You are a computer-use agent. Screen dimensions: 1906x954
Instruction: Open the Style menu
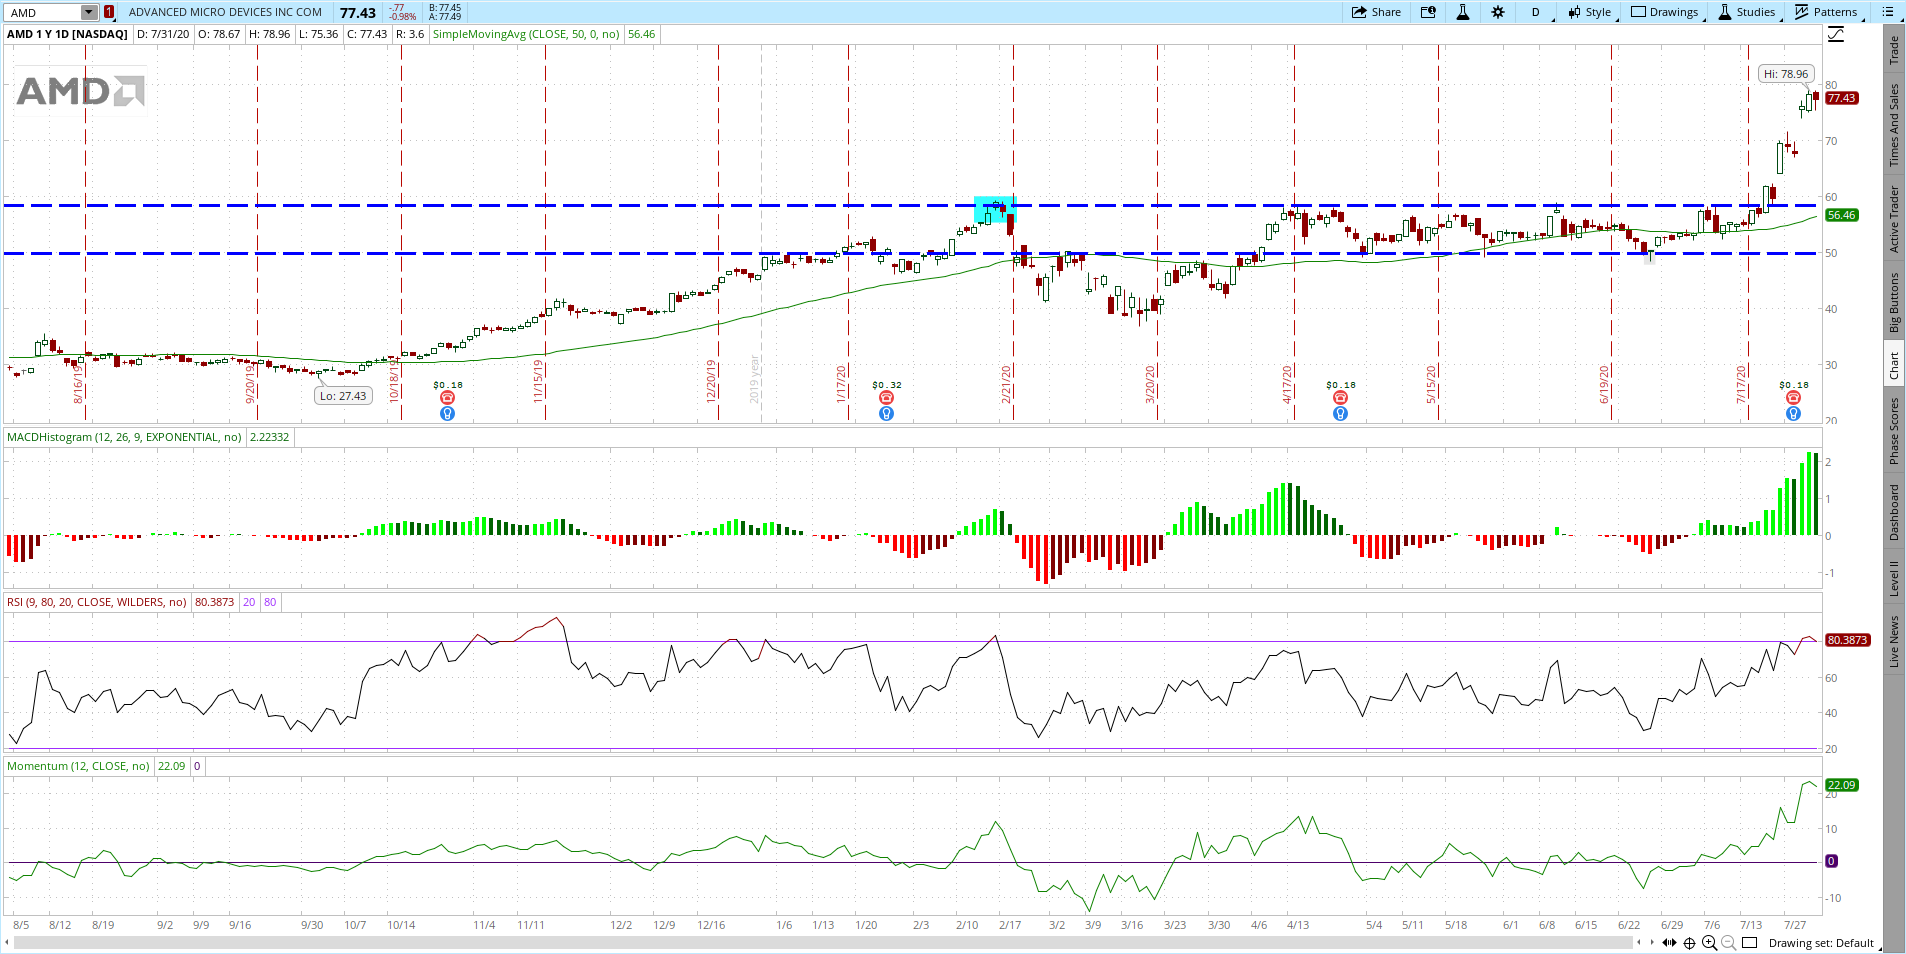click(x=1589, y=12)
